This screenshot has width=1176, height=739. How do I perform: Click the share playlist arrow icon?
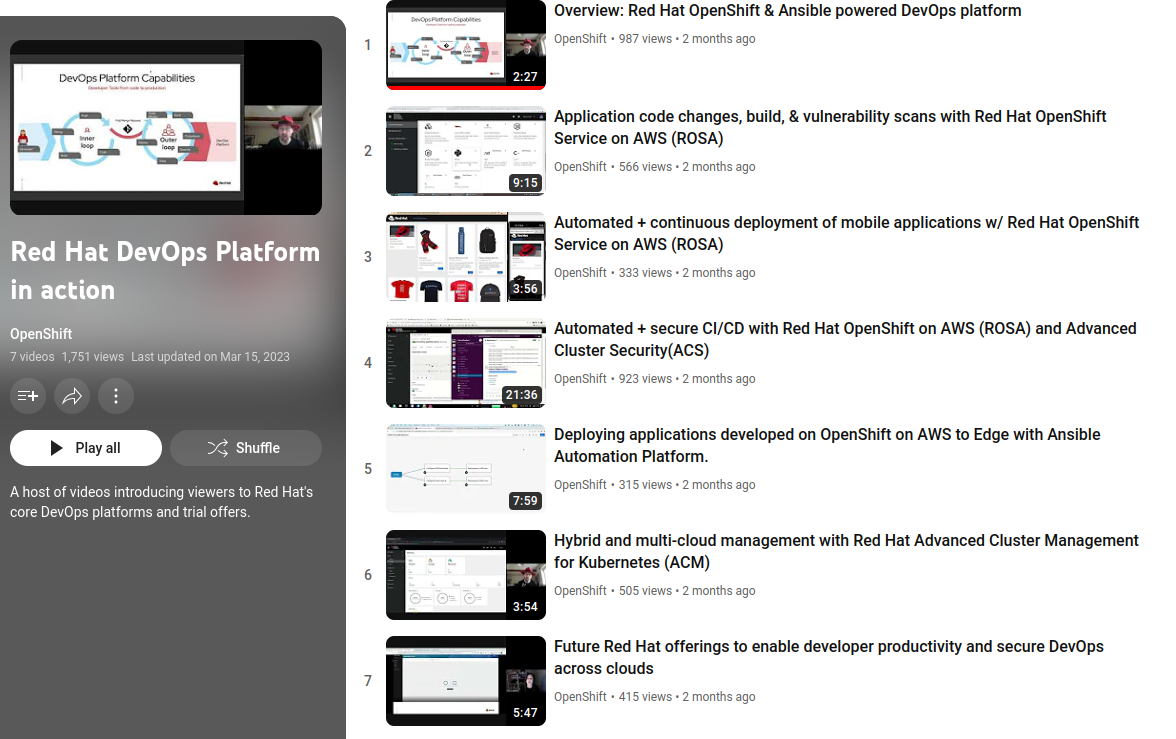(x=71, y=396)
